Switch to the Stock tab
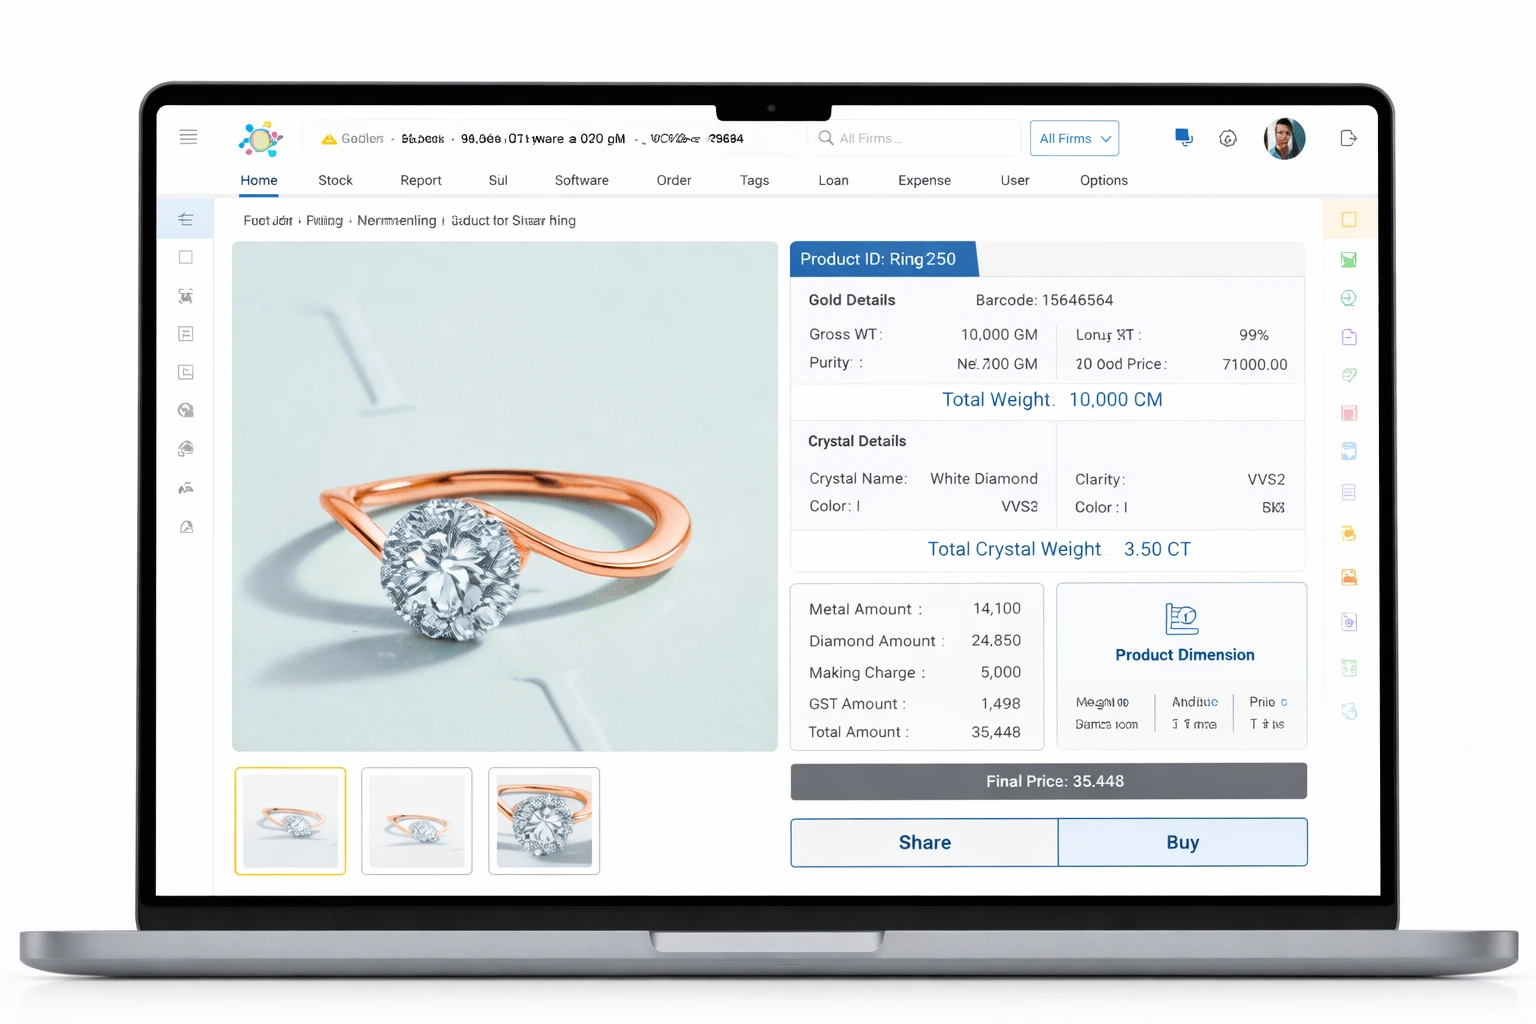 click(335, 180)
